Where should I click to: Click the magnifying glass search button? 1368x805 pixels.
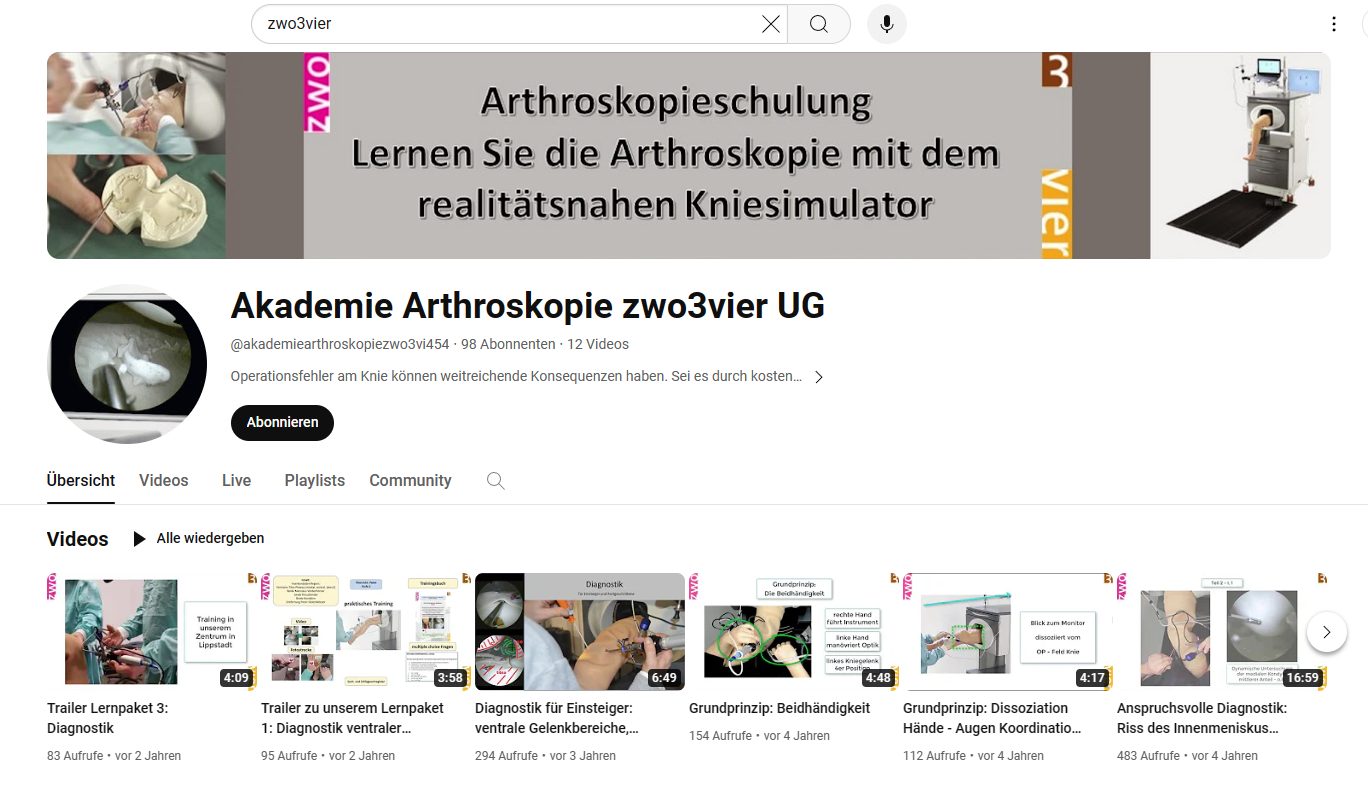(819, 24)
